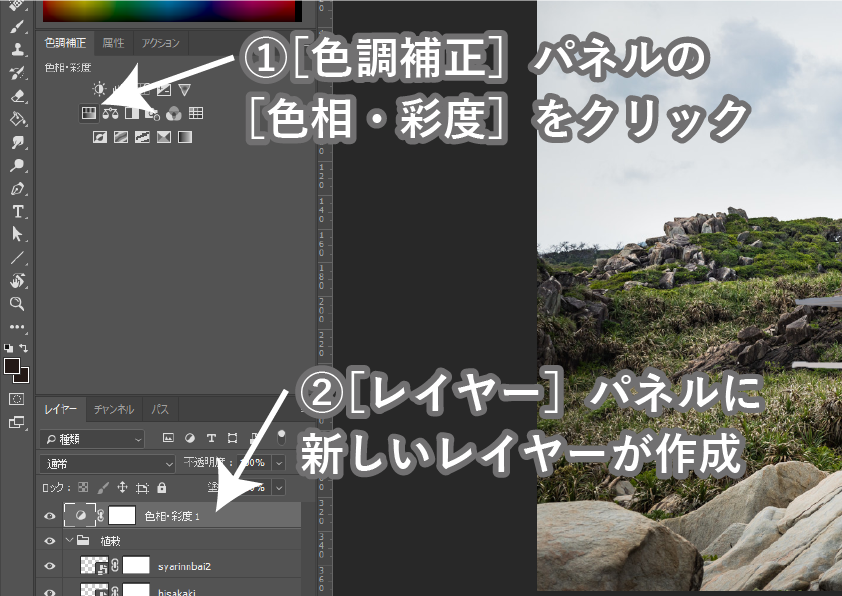Filter layers by type layers
The height and width of the screenshot is (596, 842).
pyautogui.click(x=211, y=438)
